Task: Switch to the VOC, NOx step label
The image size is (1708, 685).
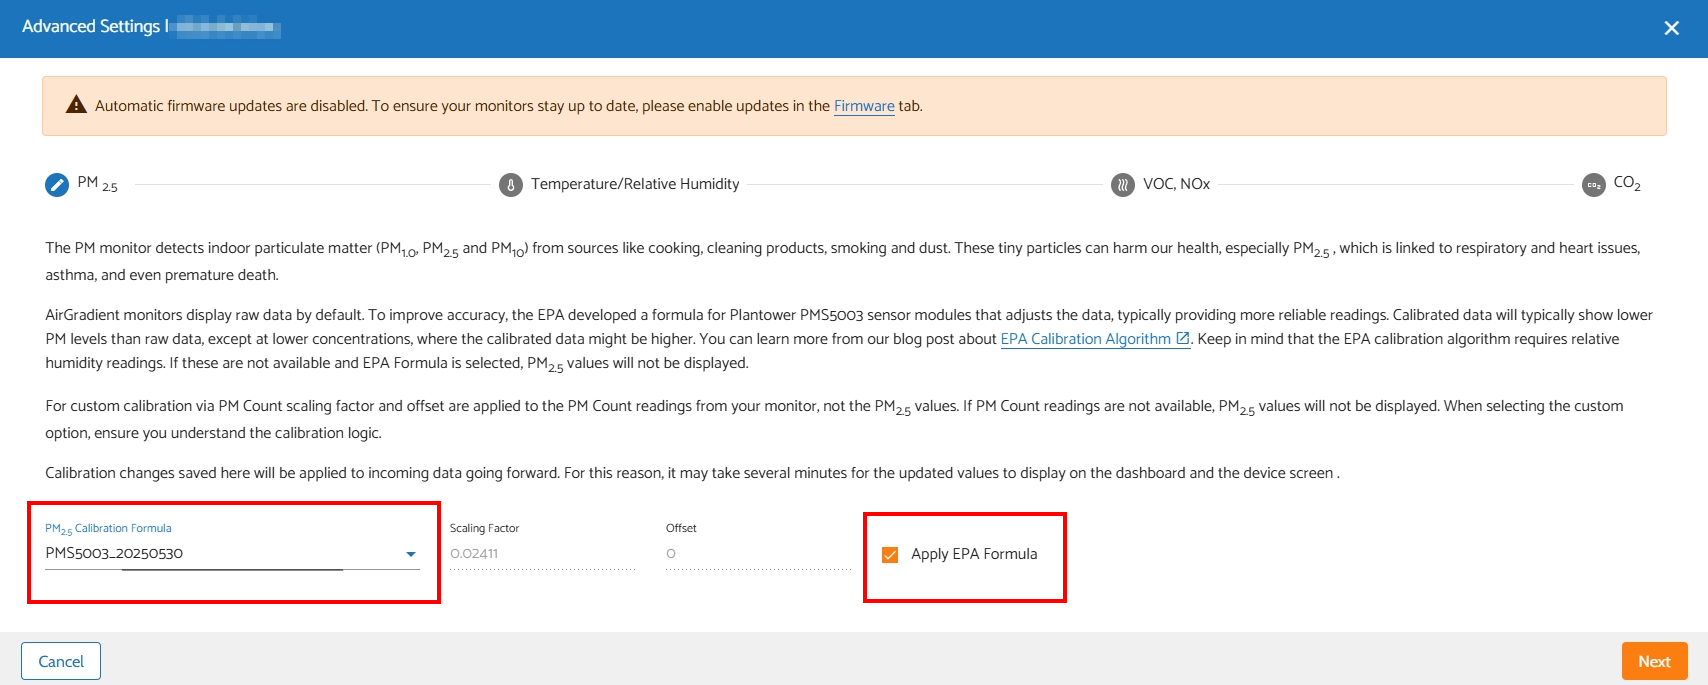Action: pos(1176,184)
